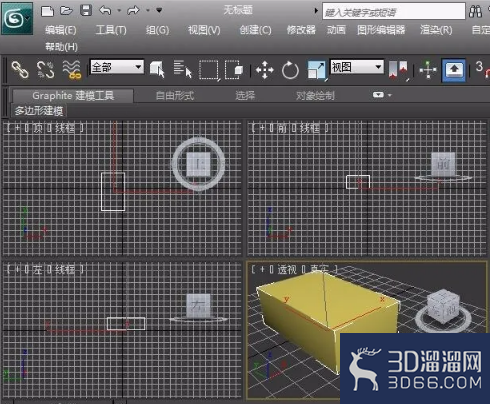Image resolution: width=490 pixels, height=404 pixels.
Task: Open the 图形编辑器 menu
Action: tap(381, 30)
